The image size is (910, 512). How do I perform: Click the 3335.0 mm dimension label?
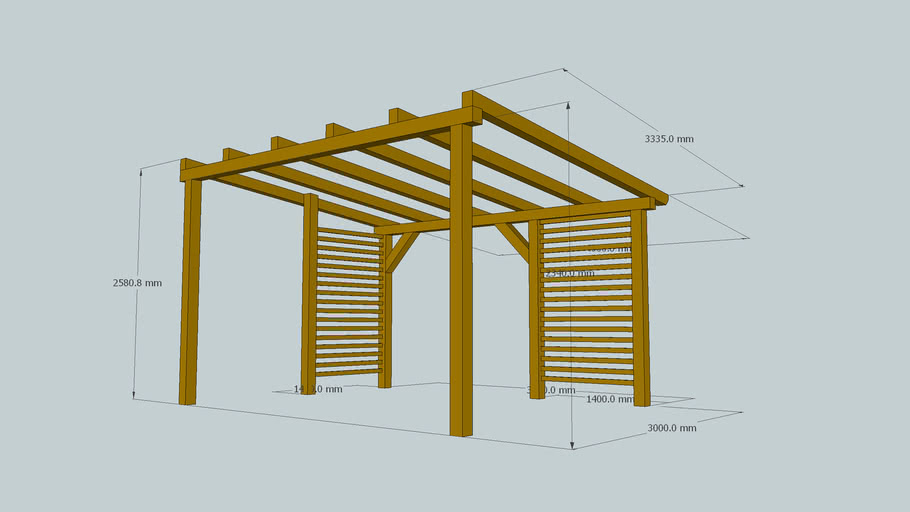(x=669, y=140)
